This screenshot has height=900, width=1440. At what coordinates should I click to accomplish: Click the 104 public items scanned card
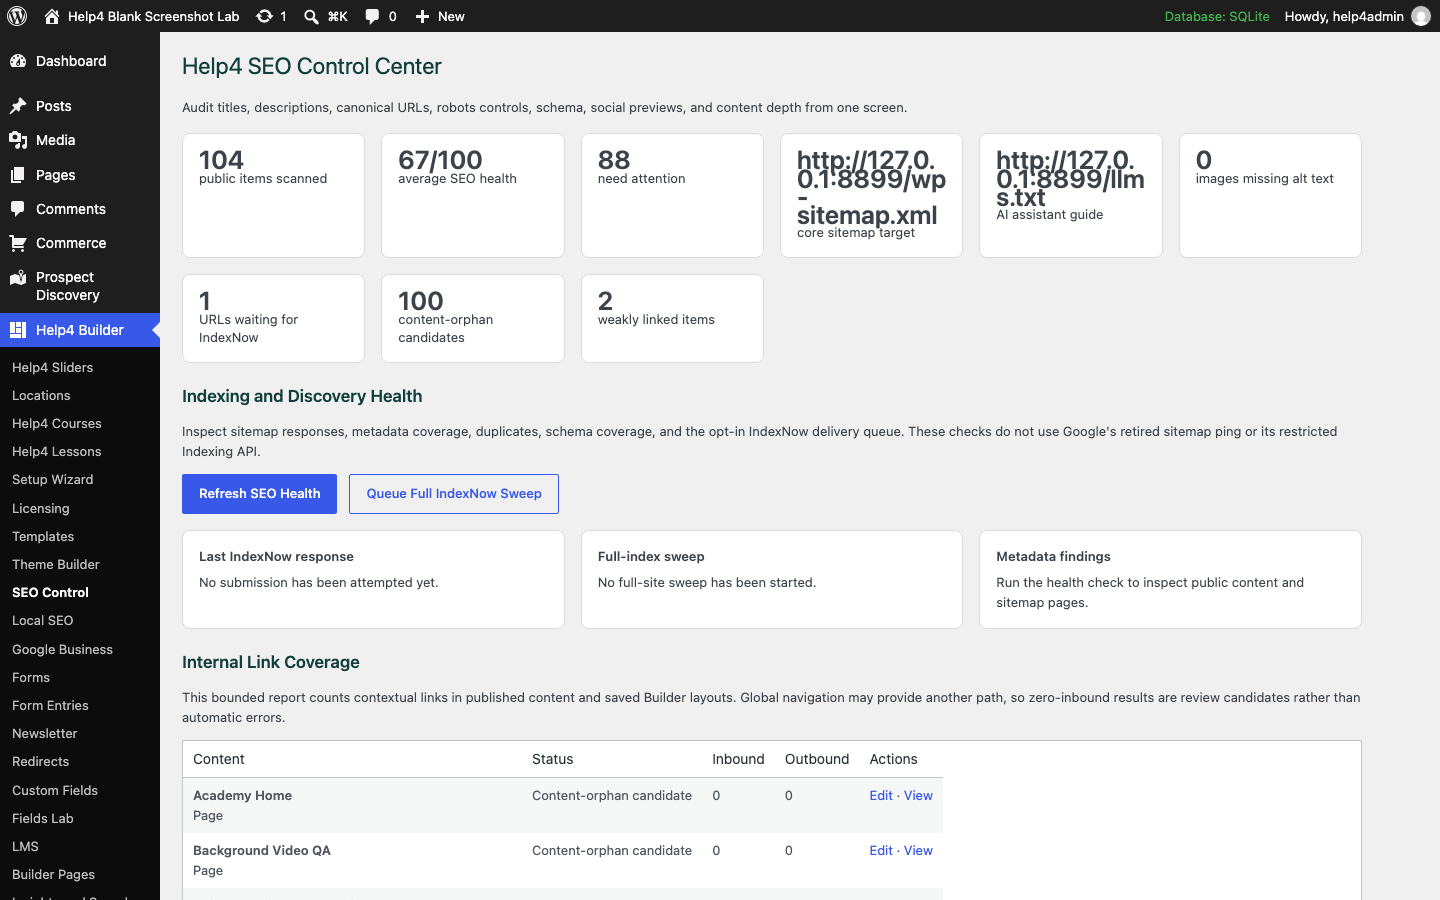click(x=273, y=196)
